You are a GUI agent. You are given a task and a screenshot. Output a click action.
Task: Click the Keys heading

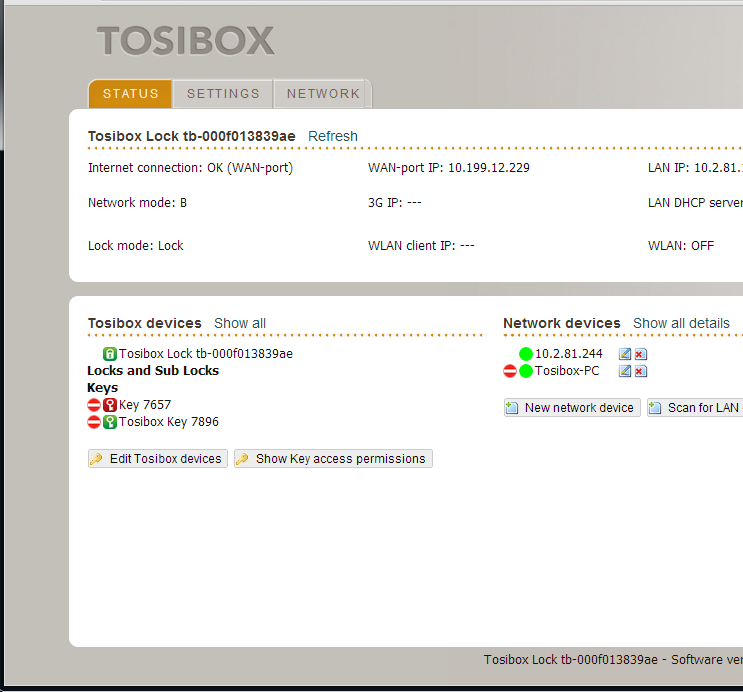click(102, 388)
